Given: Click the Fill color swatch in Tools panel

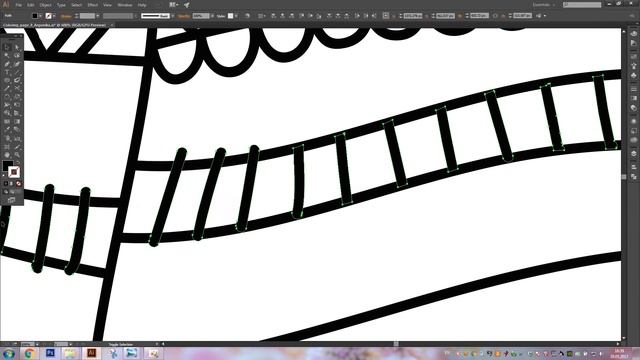Looking at the screenshot, I should pos(8,165).
